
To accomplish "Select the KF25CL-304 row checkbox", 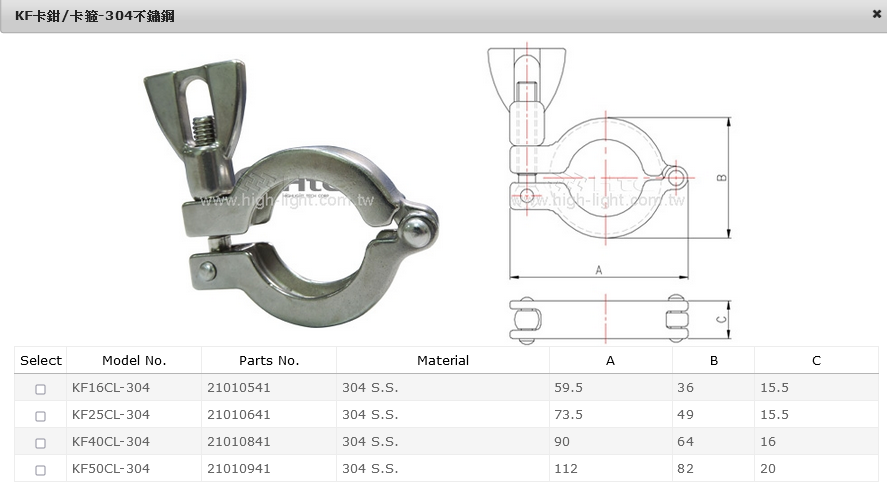I will click(40, 415).
